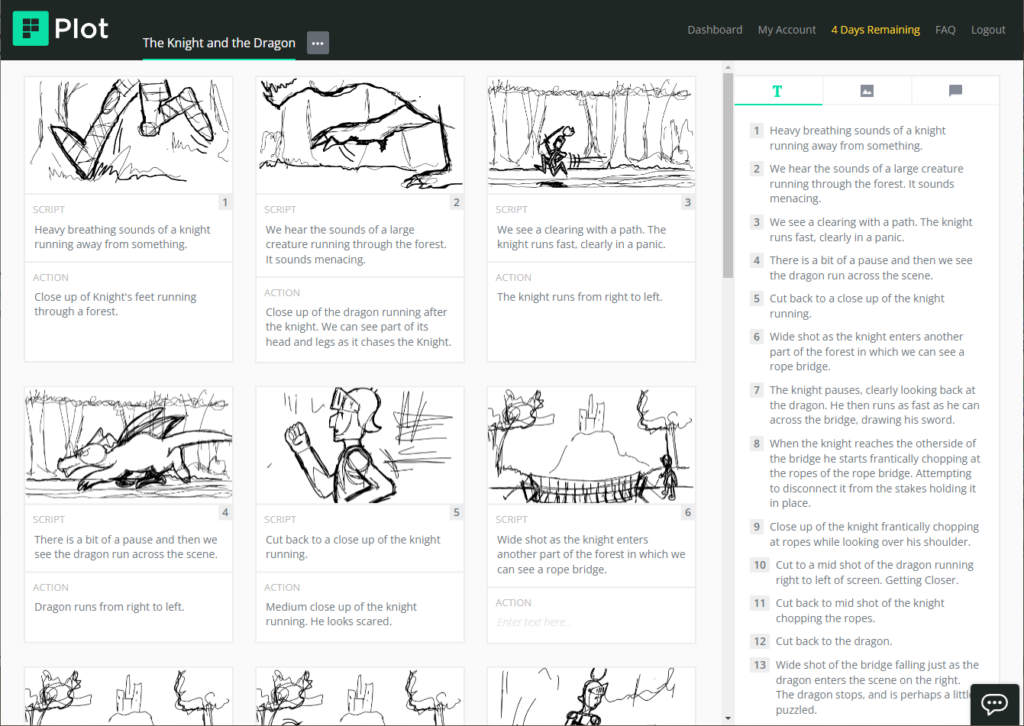Select script line 6 wide shot entry

pyautogui.click(x=867, y=351)
